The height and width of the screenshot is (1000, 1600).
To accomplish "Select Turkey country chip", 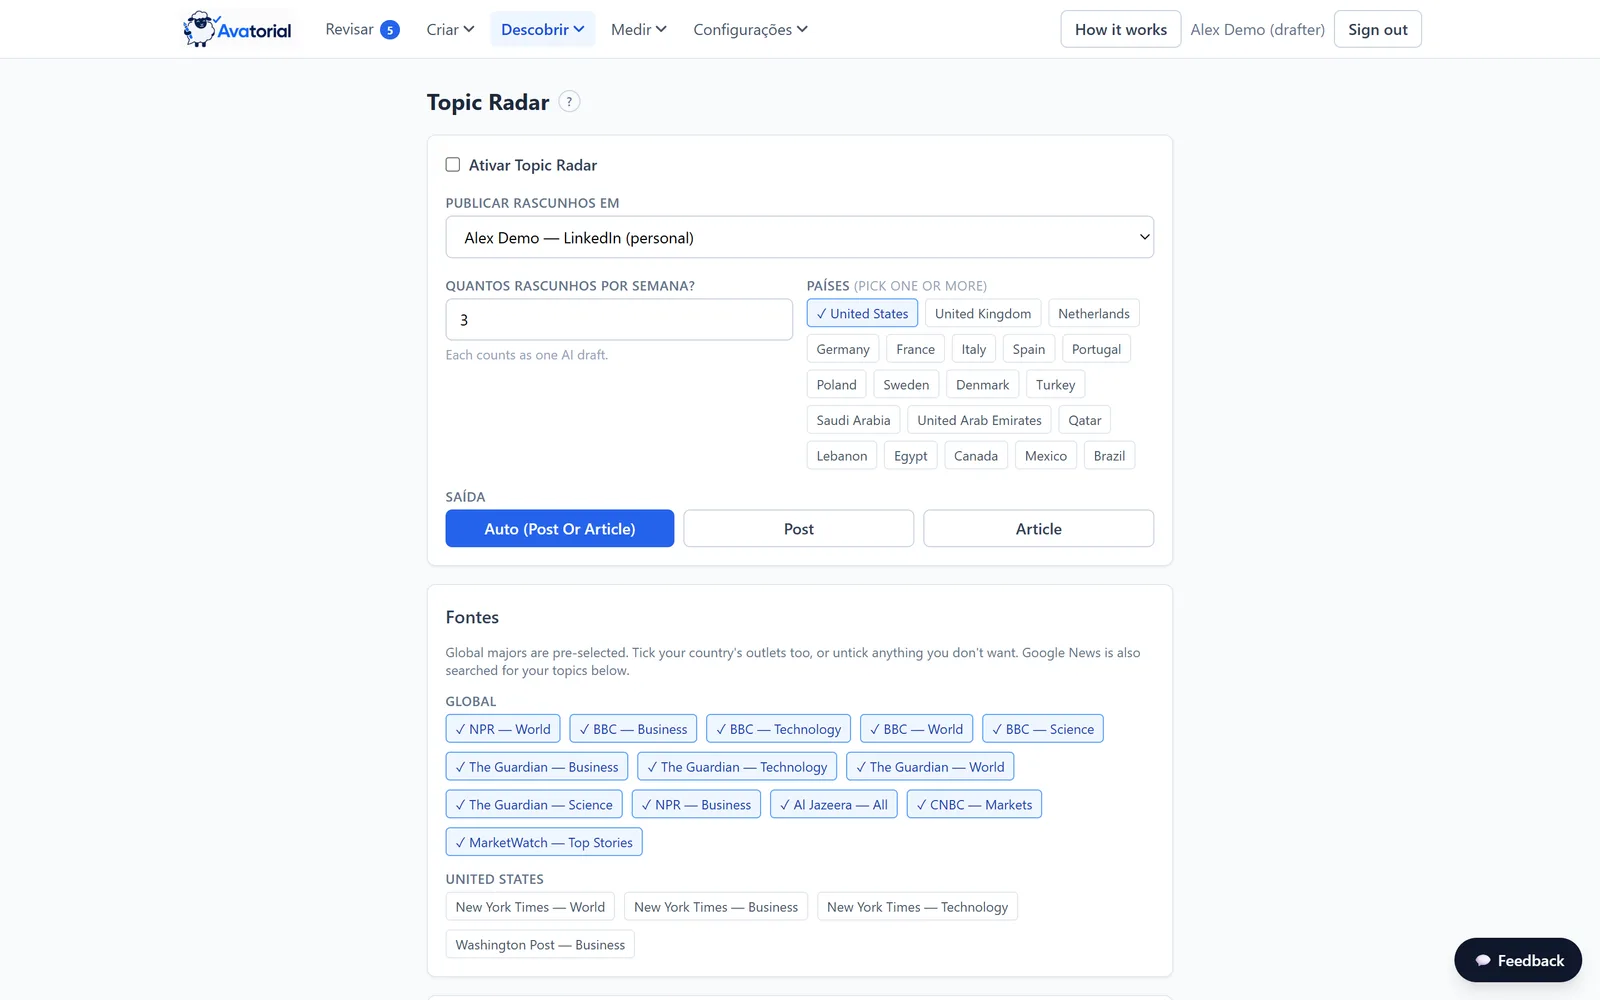I will click(x=1056, y=385).
